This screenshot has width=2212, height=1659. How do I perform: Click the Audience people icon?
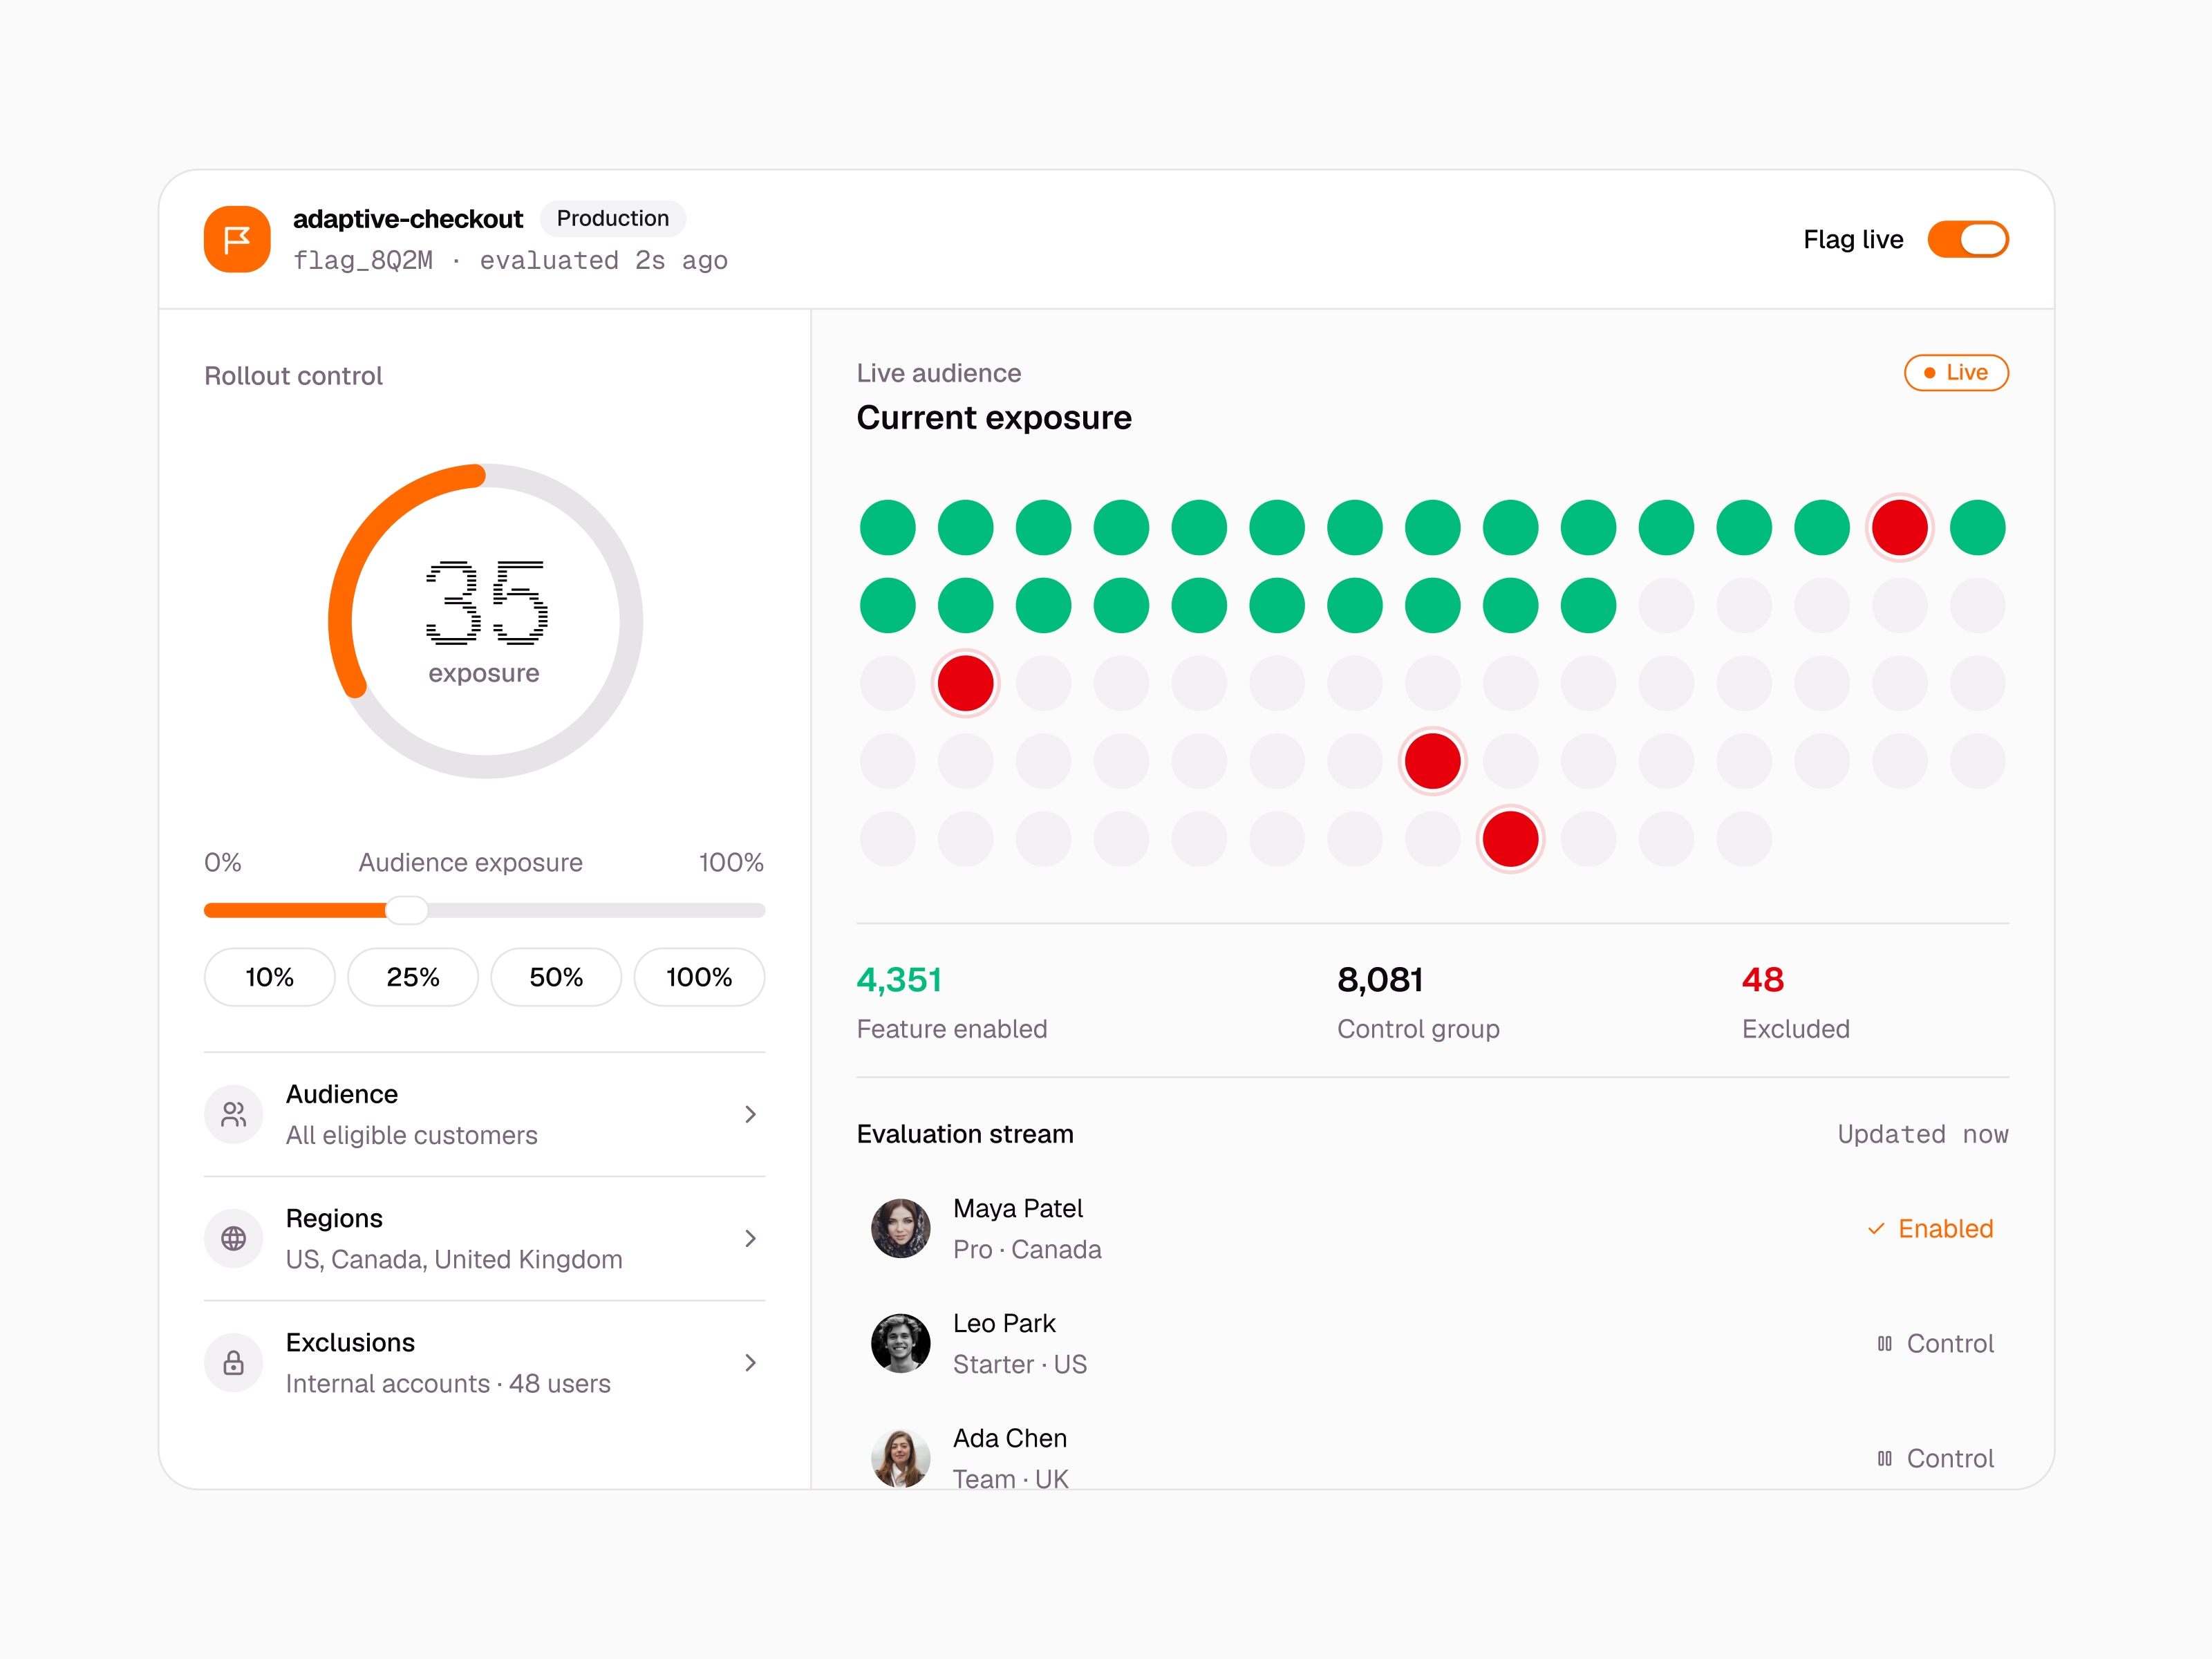point(234,1114)
